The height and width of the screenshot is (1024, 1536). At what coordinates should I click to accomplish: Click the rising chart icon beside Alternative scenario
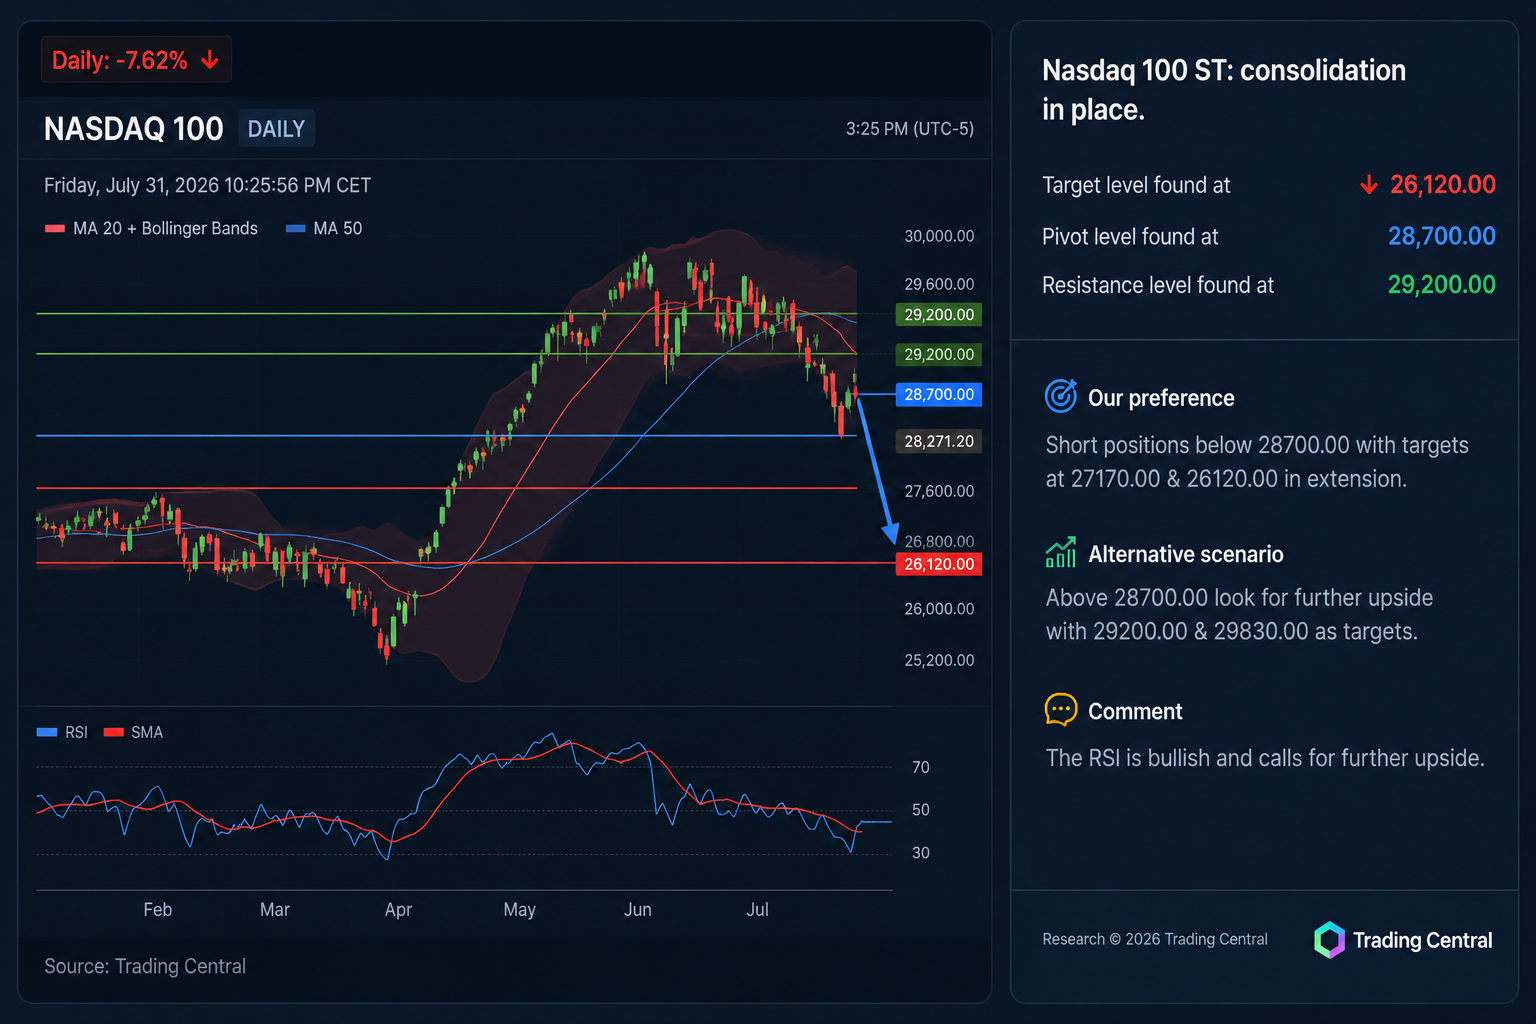point(1061,552)
